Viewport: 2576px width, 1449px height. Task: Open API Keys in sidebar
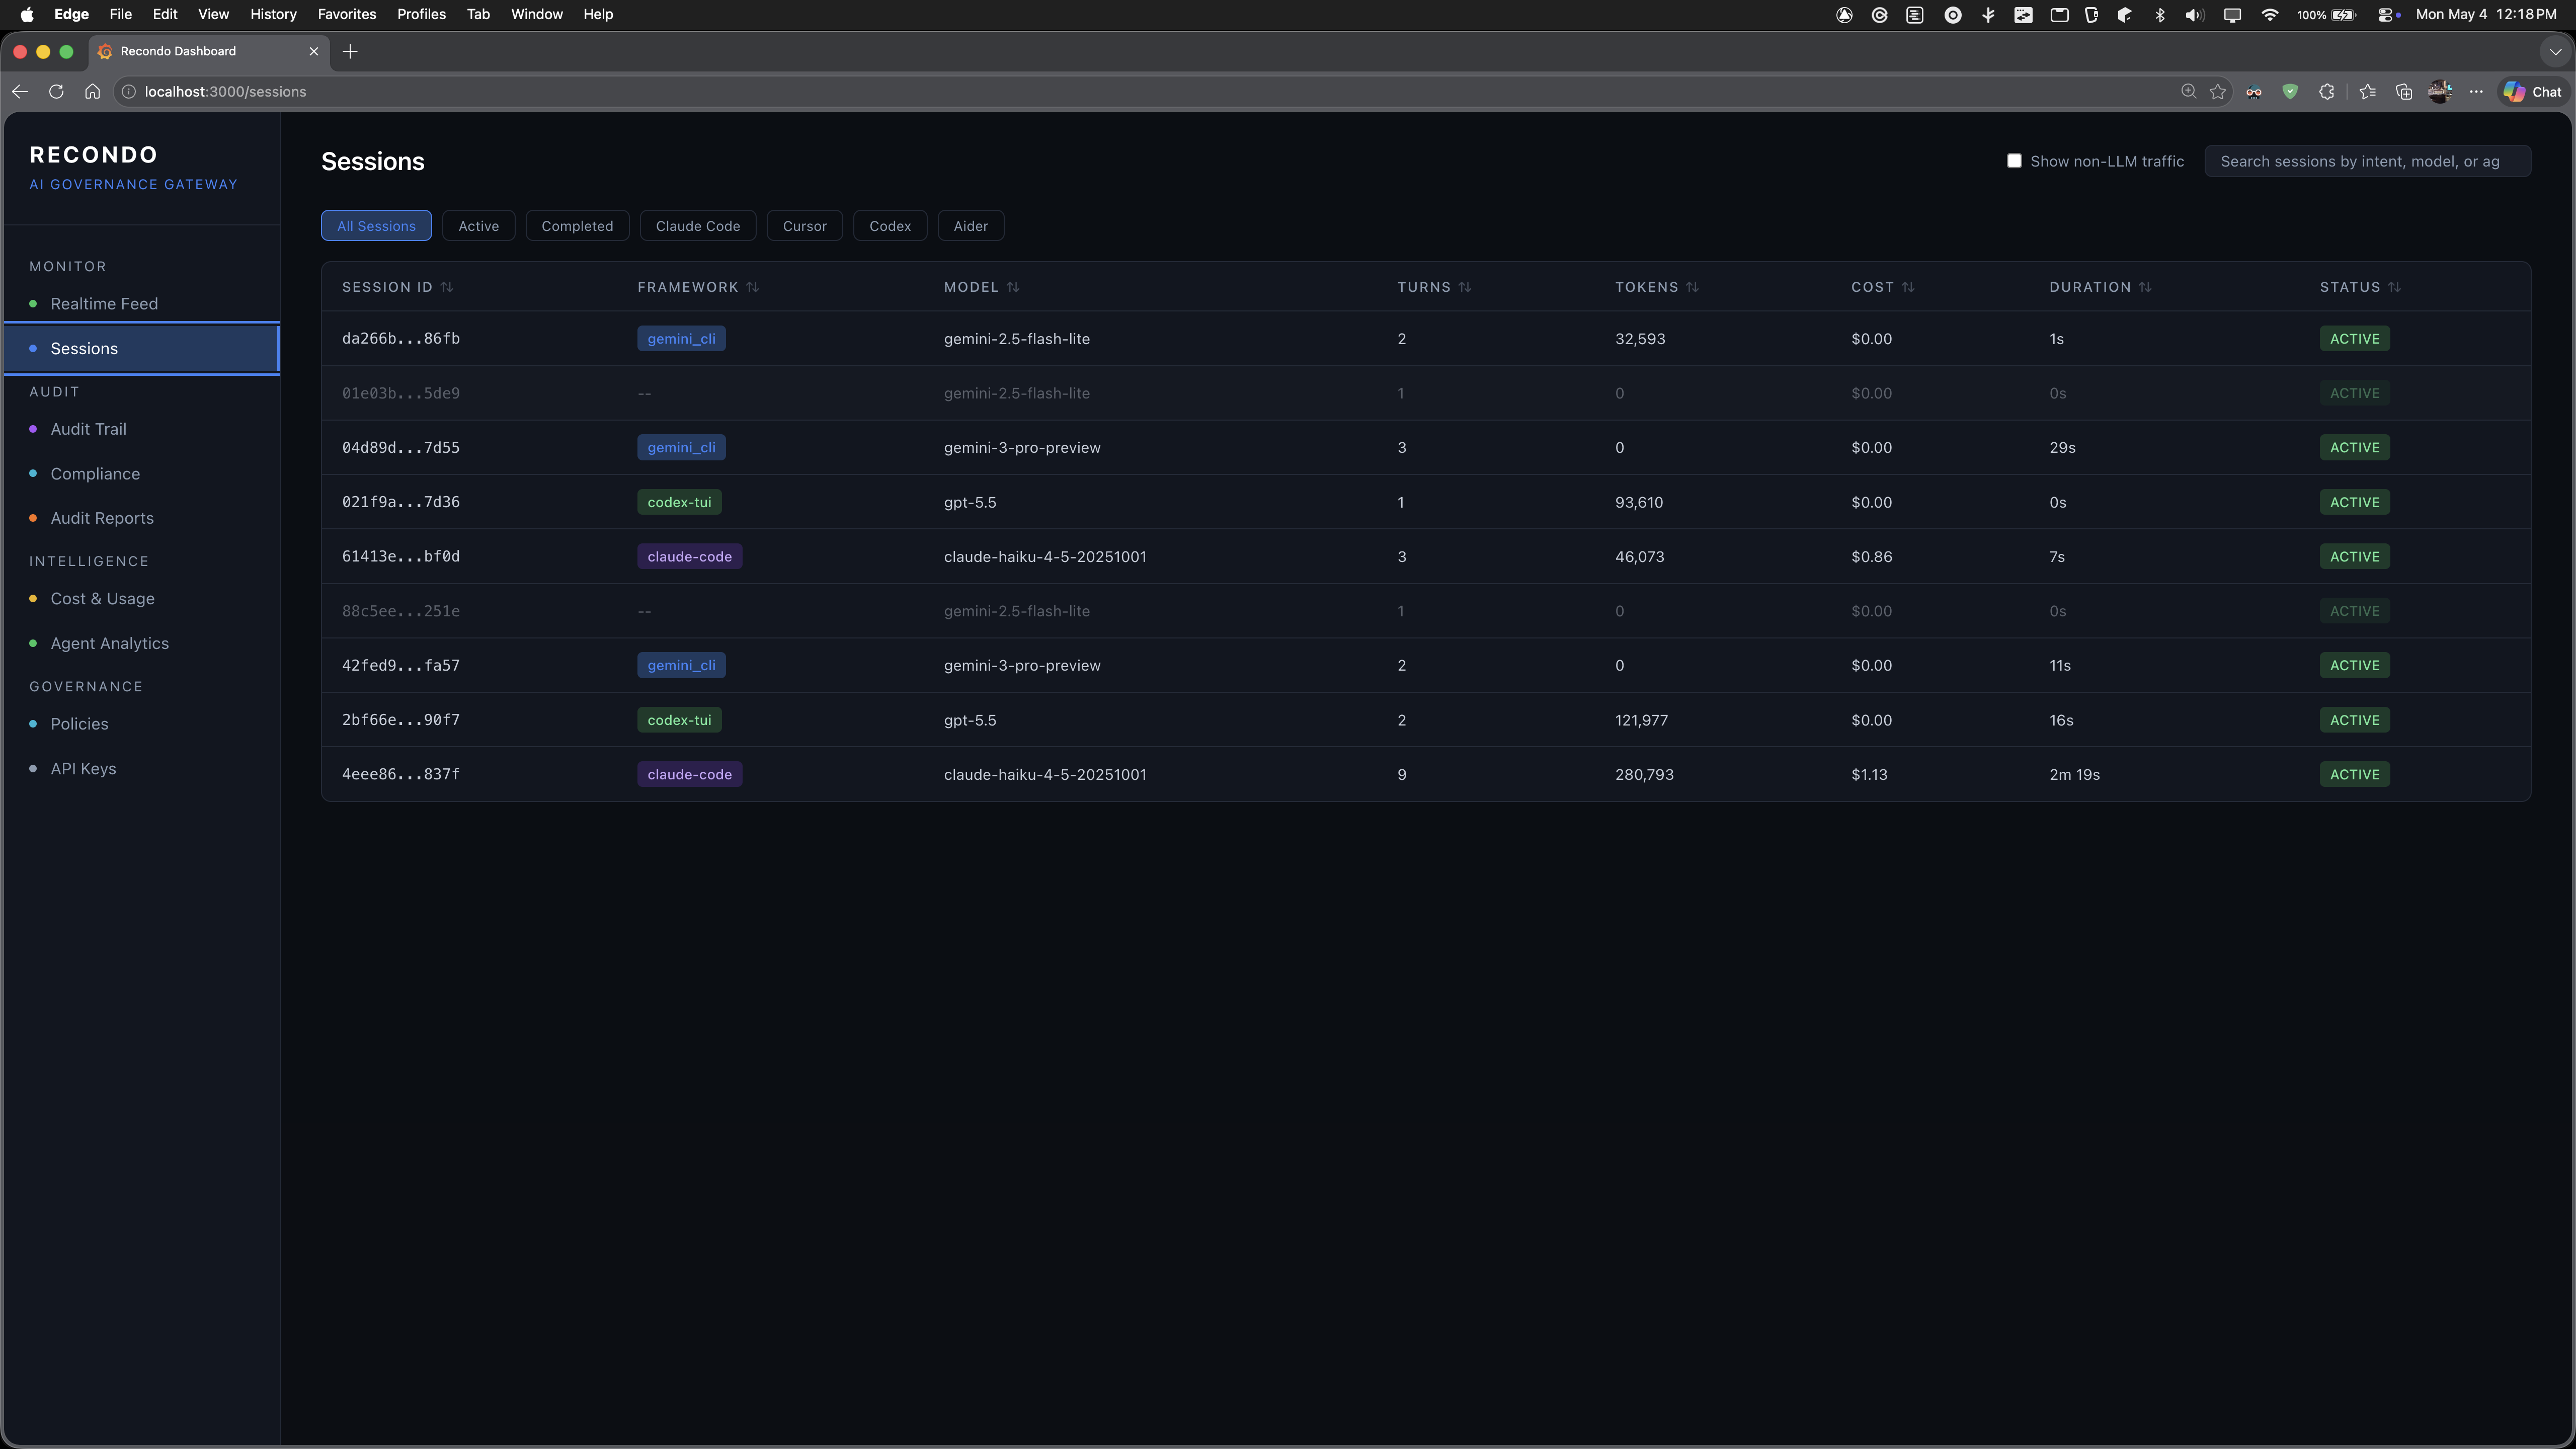point(142,768)
